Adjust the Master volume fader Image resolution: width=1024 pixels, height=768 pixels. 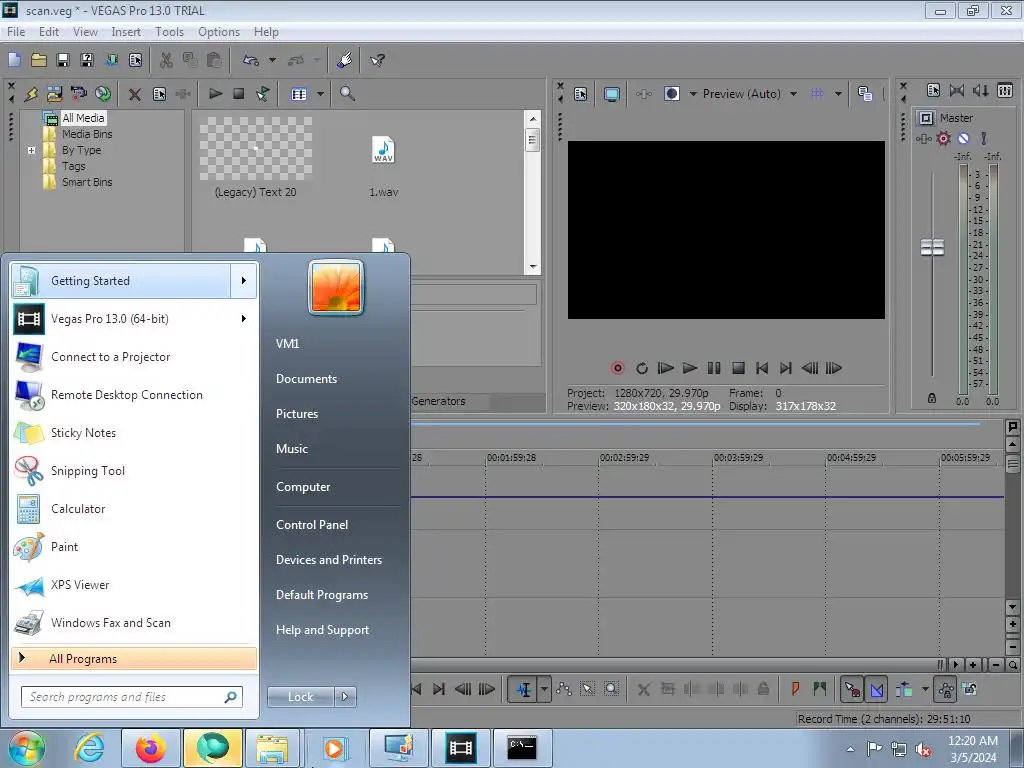pyautogui.click(x=932, y=248)
